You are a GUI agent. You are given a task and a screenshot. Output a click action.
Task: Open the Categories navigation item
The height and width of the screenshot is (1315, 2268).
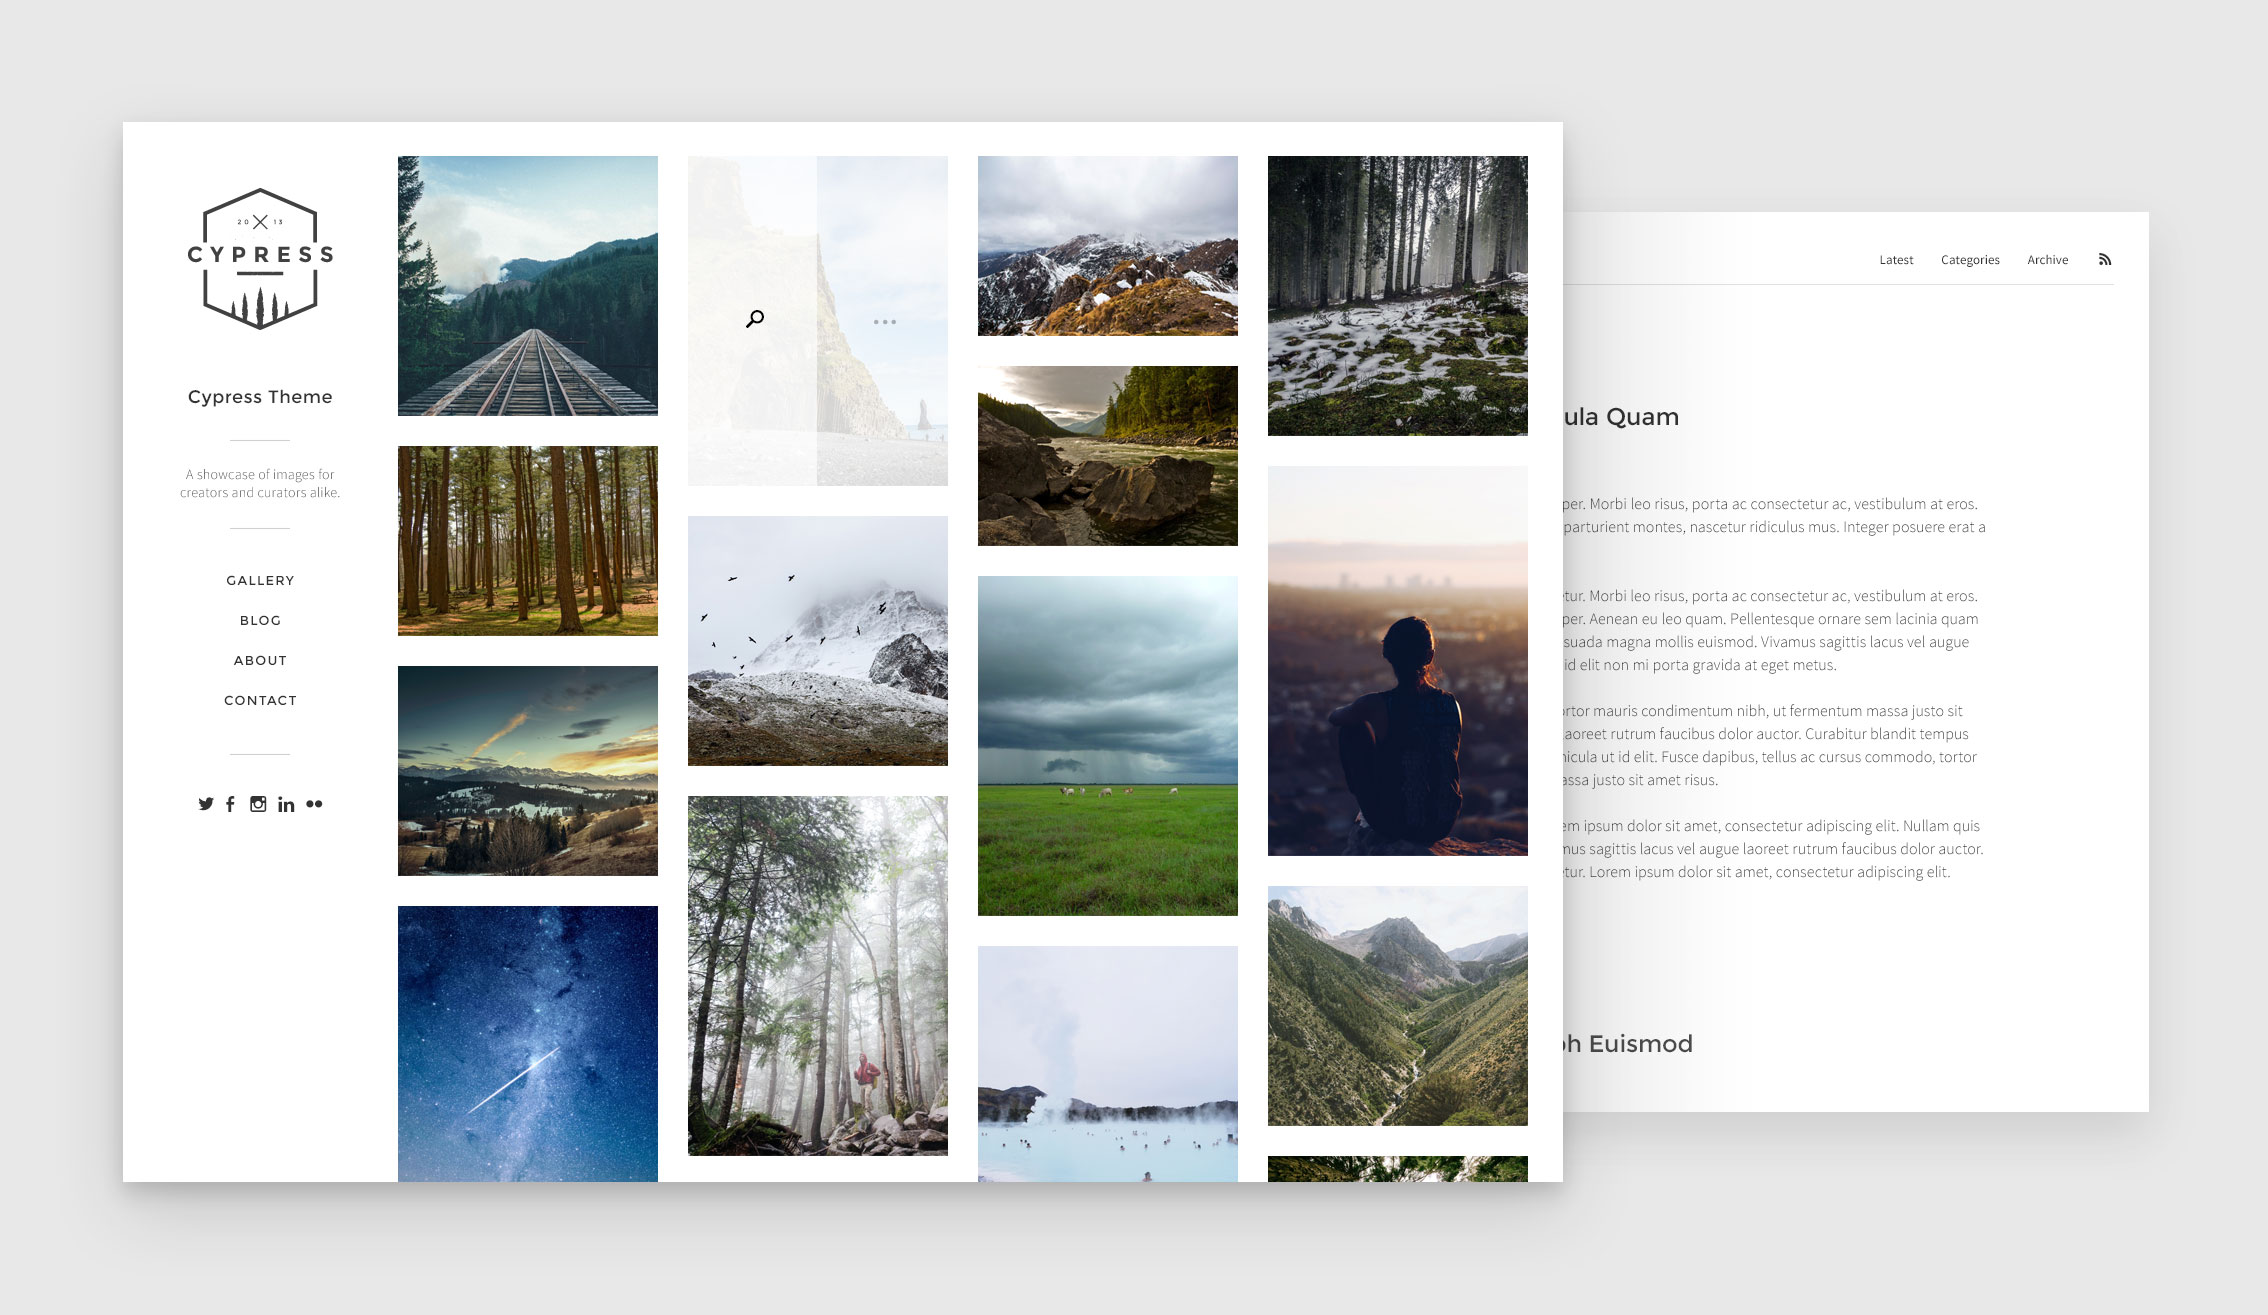click(1970, 260)
